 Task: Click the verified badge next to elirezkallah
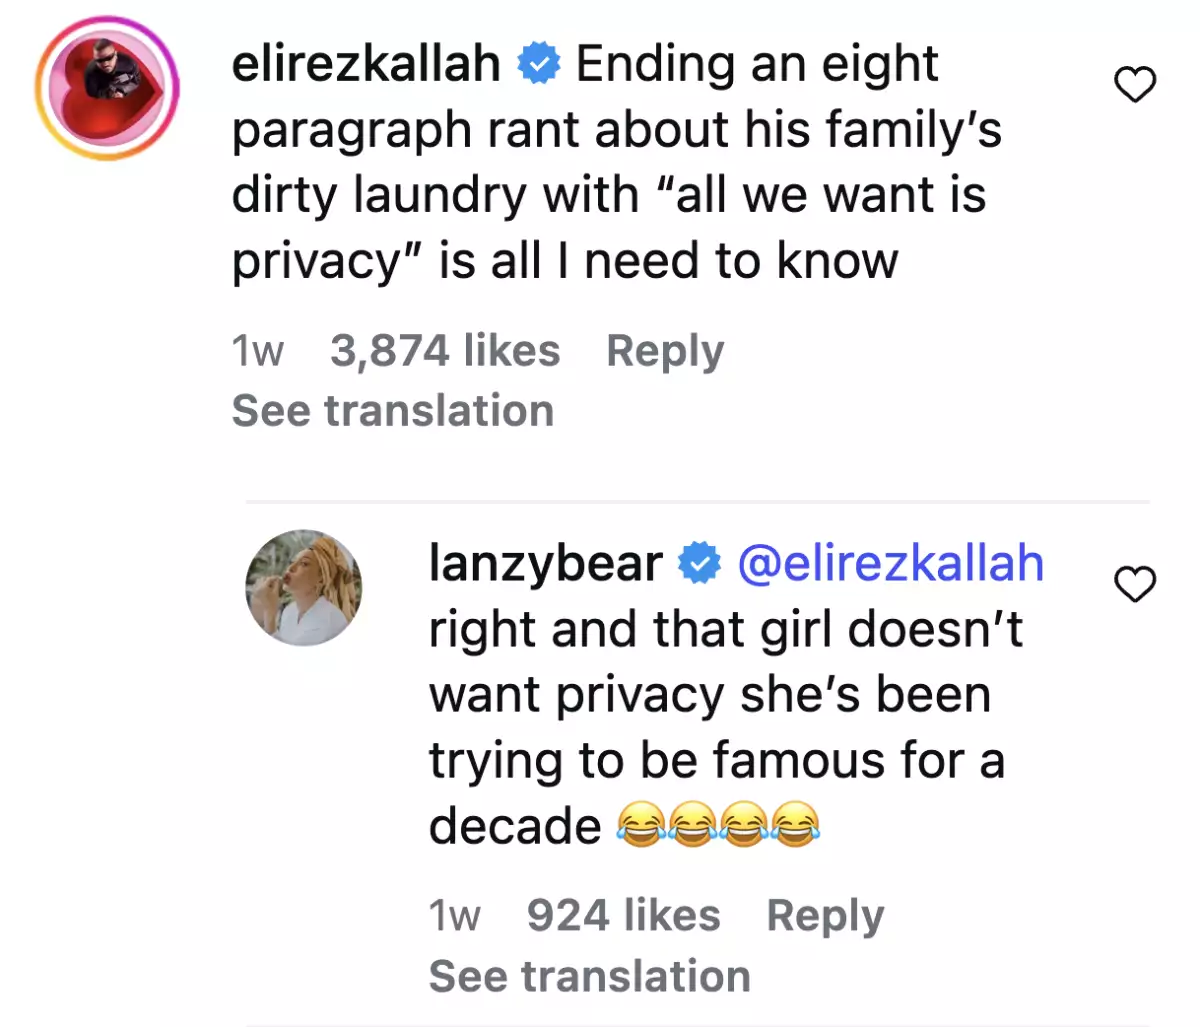538,63
